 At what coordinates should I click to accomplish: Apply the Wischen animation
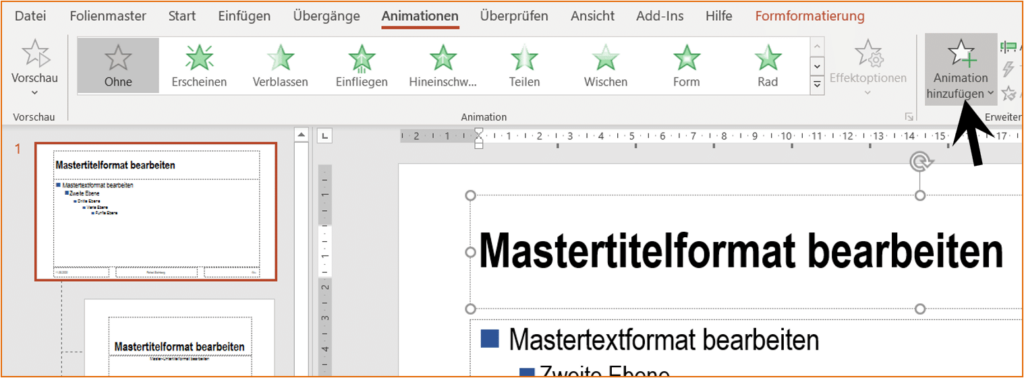click(x=605, y=65)
